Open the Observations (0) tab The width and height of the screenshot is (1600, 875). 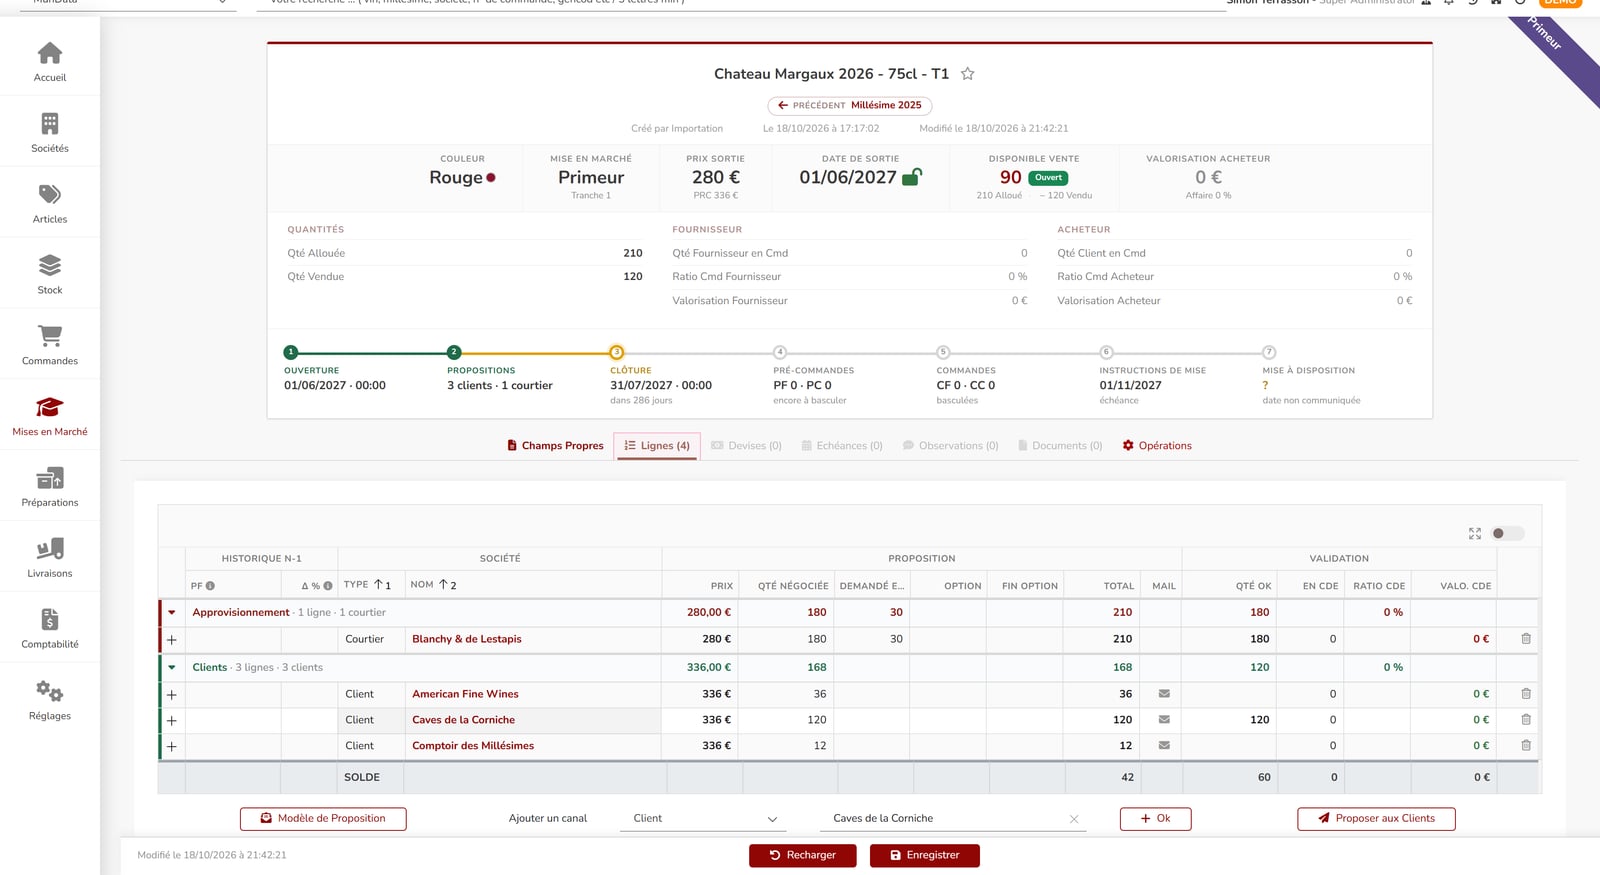coord(950,446)
